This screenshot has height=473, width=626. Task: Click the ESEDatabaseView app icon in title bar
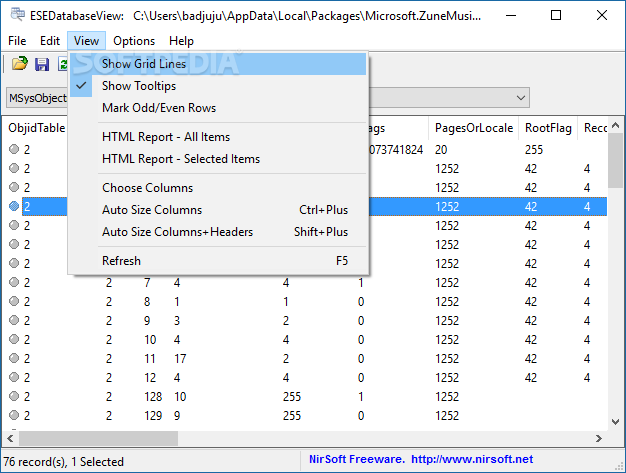[x=17, y=14]
